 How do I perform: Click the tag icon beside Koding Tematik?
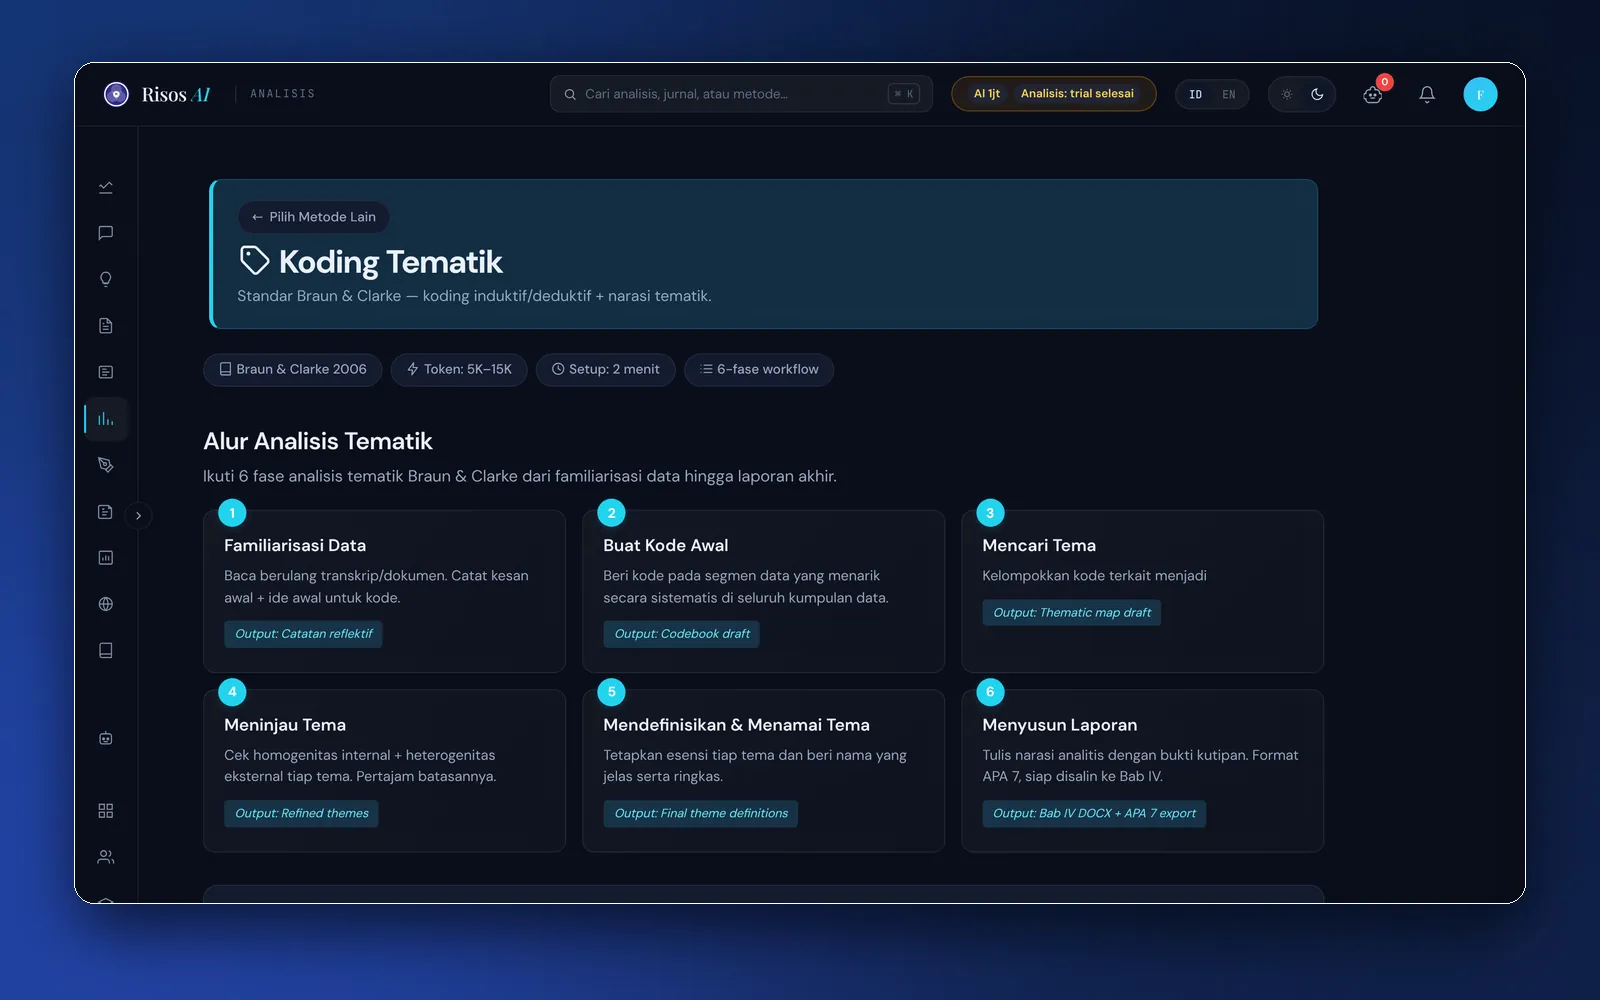(254, 261)
